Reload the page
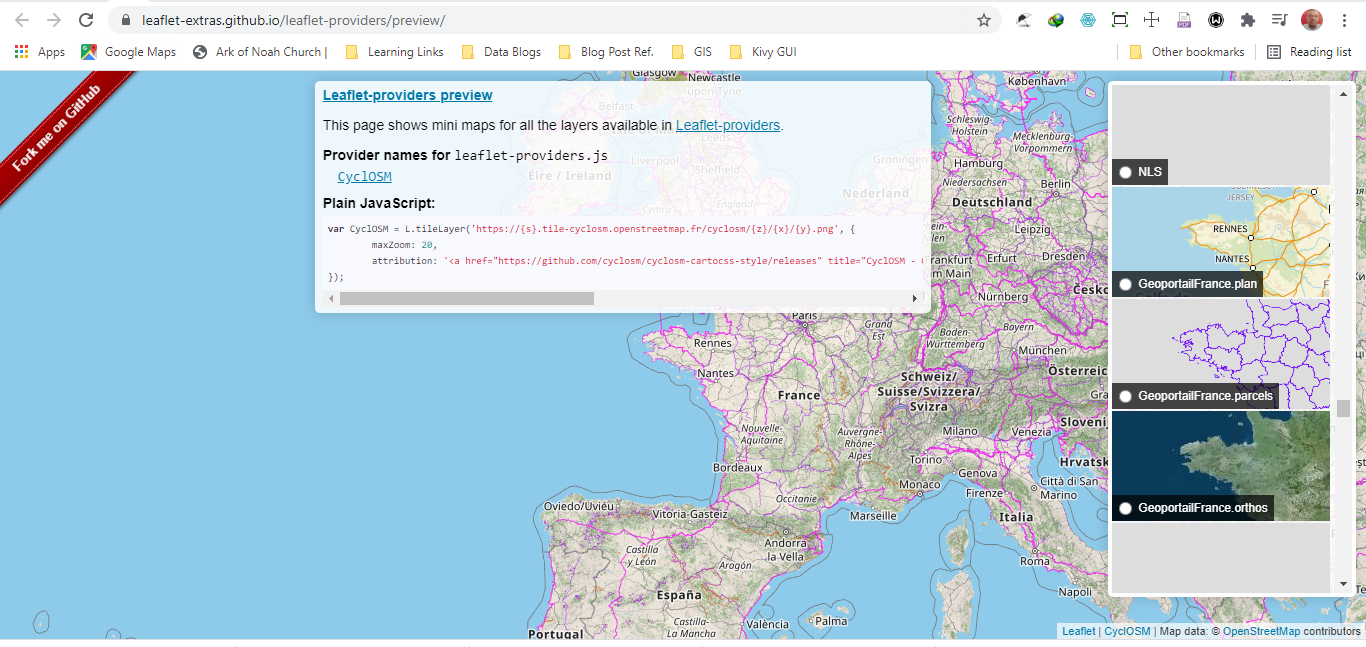This screenshot has width=1366, height=647. [x=86, y=20]
